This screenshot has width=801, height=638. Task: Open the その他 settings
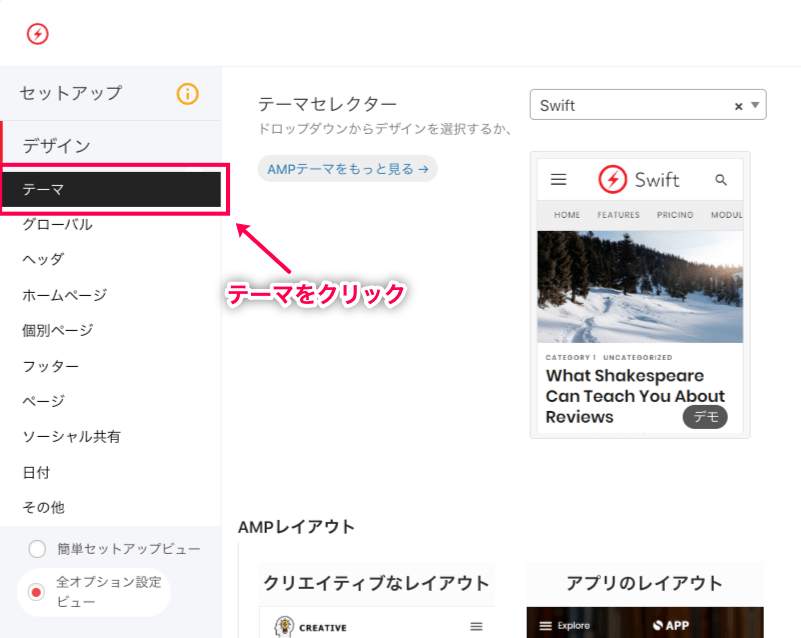pos(43,507)
